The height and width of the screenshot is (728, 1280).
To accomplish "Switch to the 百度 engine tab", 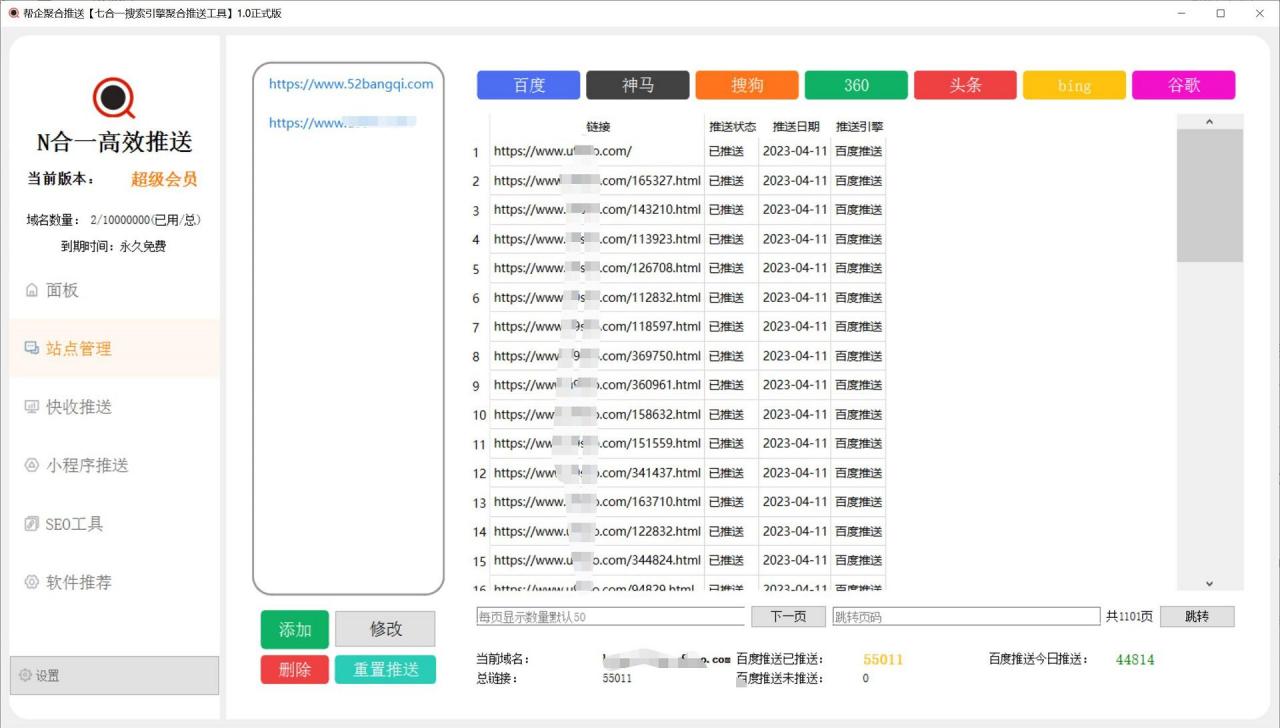I will pyautogui.click(x=529, y=85).
